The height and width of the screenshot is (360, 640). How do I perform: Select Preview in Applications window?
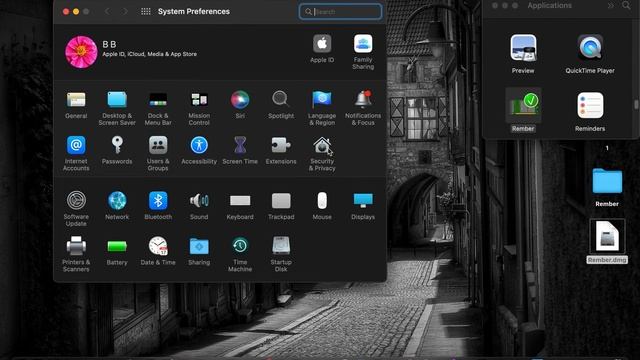523,54
